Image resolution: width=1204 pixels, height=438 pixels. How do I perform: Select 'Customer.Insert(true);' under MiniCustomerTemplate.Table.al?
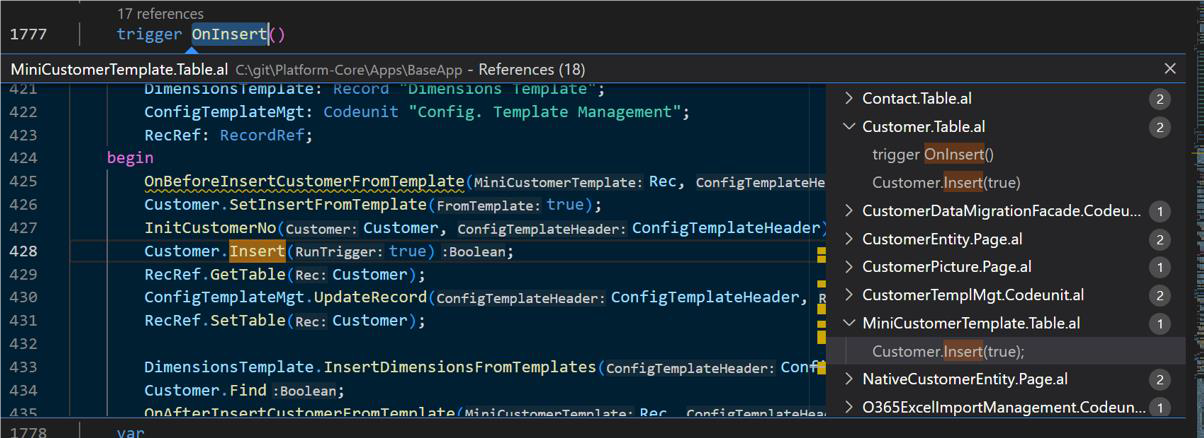pos(948,351)
